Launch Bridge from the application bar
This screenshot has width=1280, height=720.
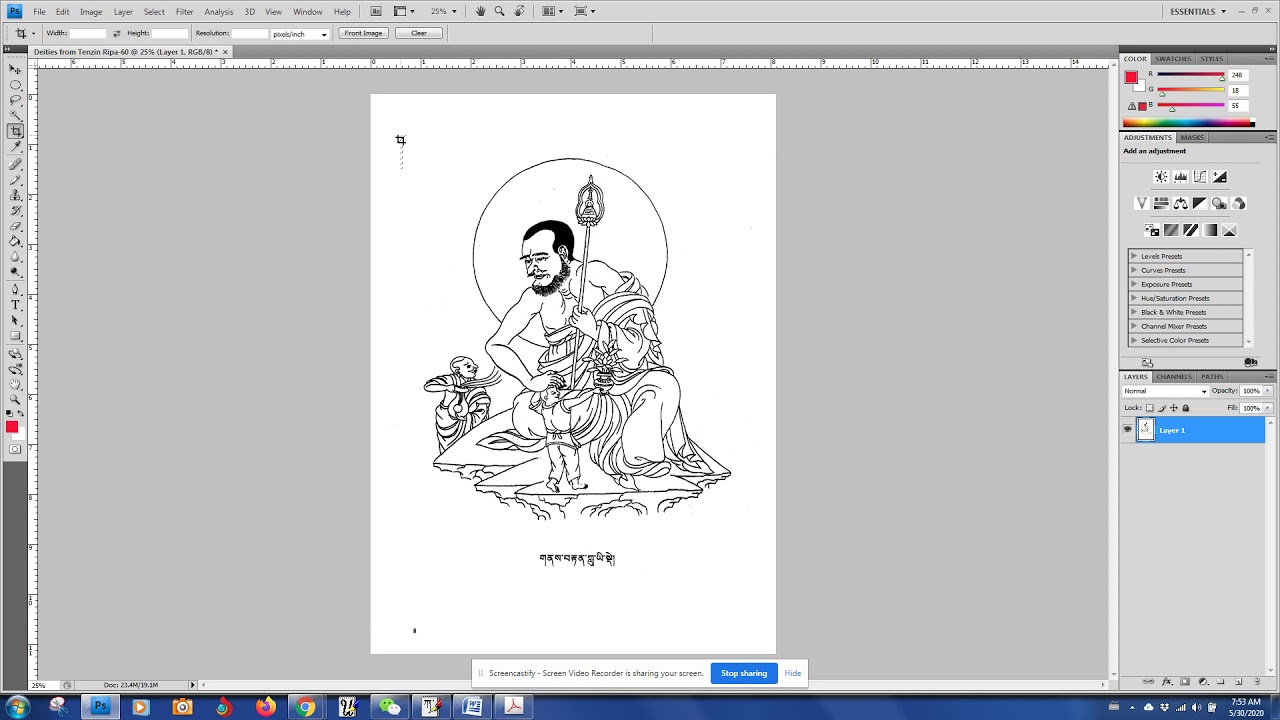376,11
